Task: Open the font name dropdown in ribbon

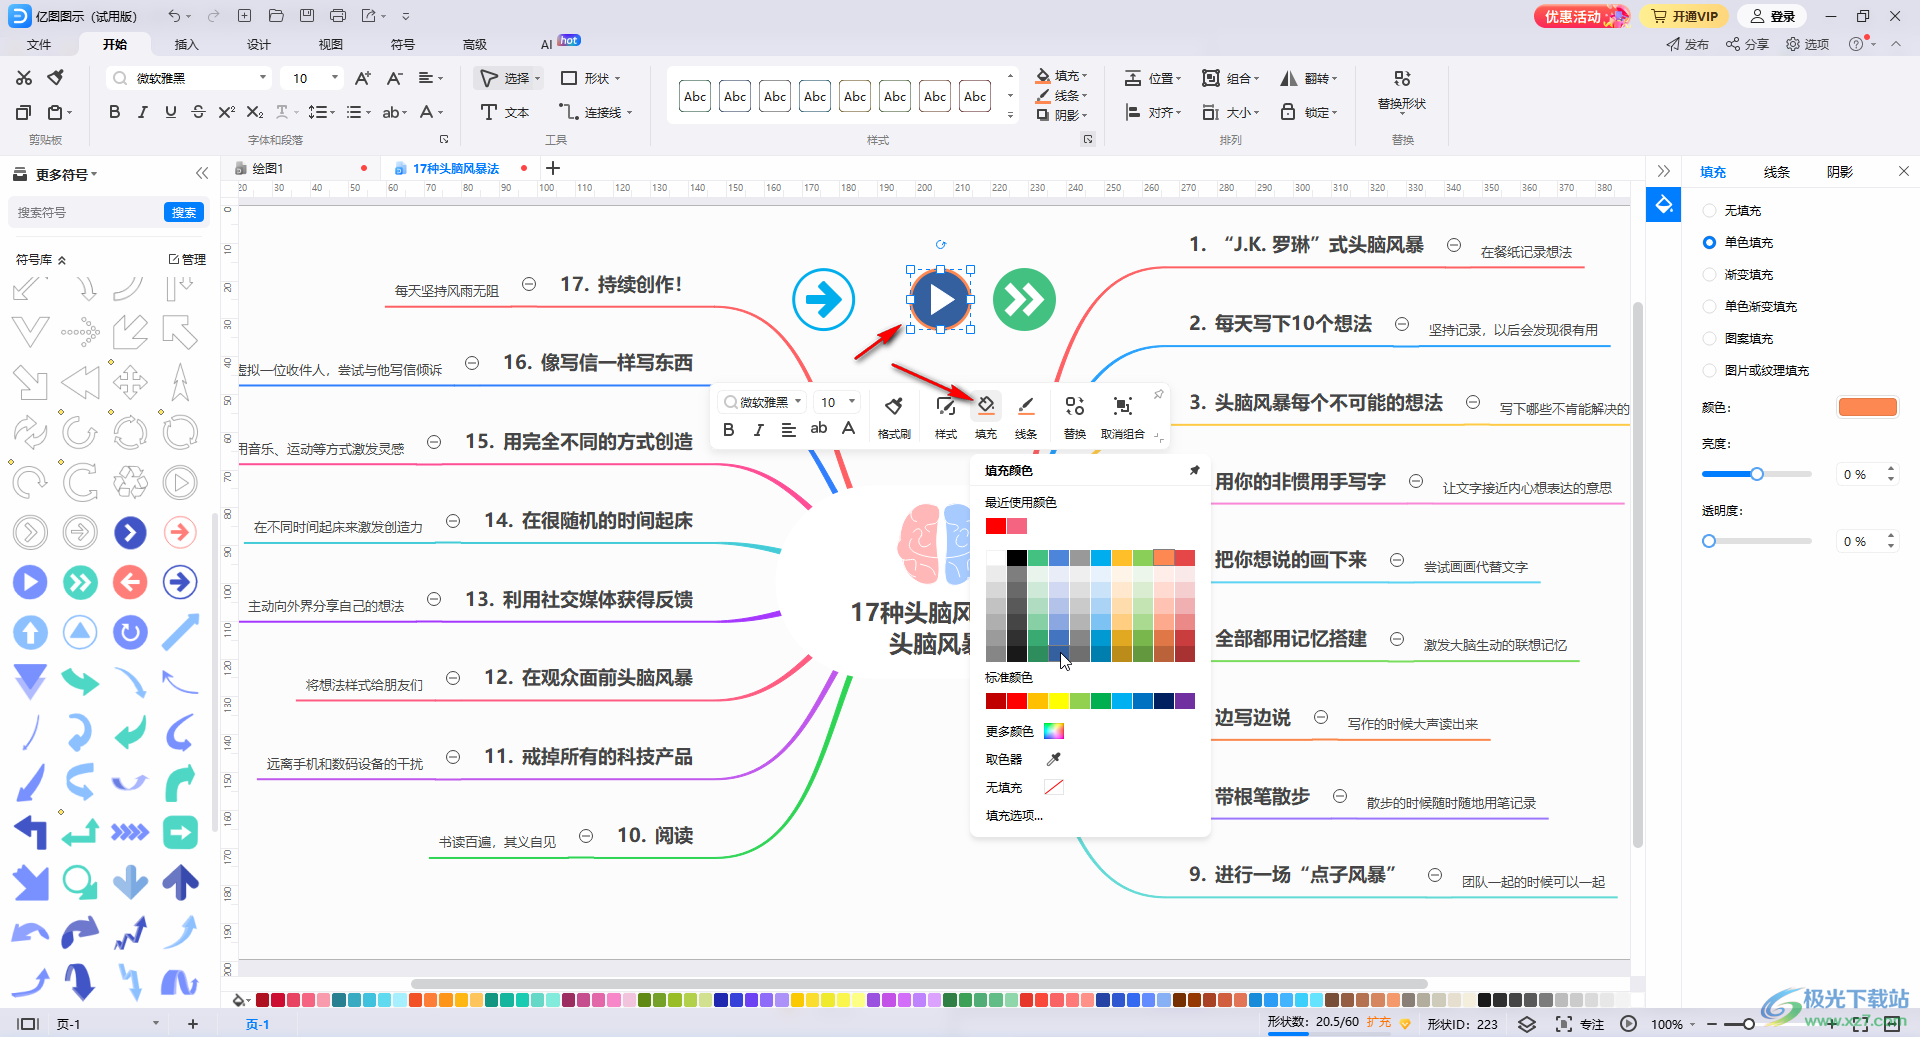Action: 263,78
